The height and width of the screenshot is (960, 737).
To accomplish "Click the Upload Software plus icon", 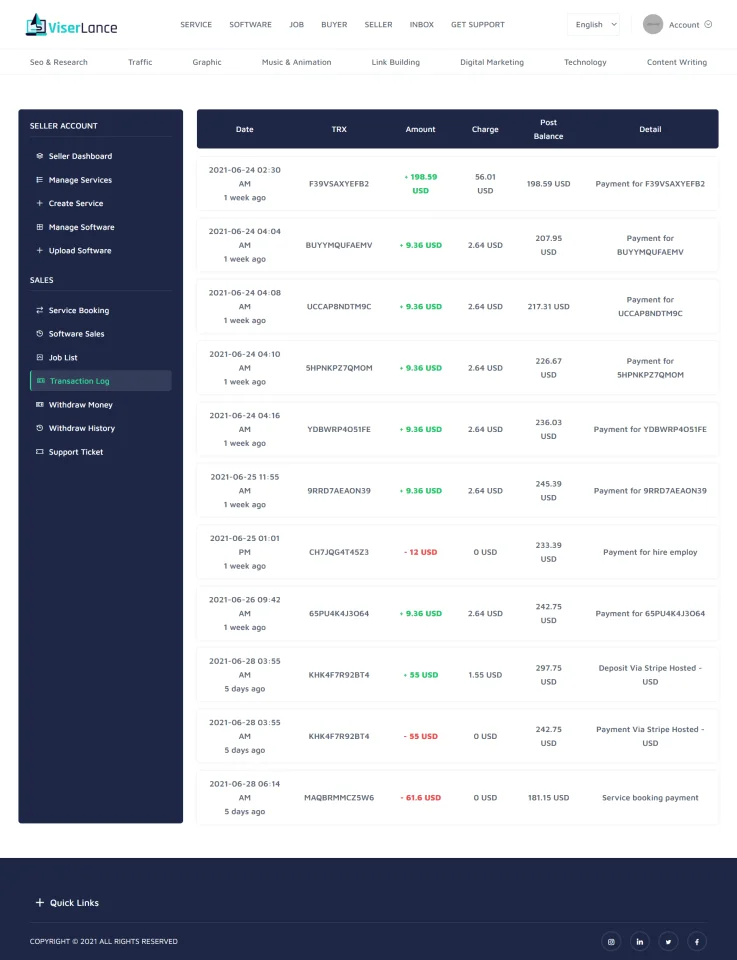I will click(x=40, y=250).
